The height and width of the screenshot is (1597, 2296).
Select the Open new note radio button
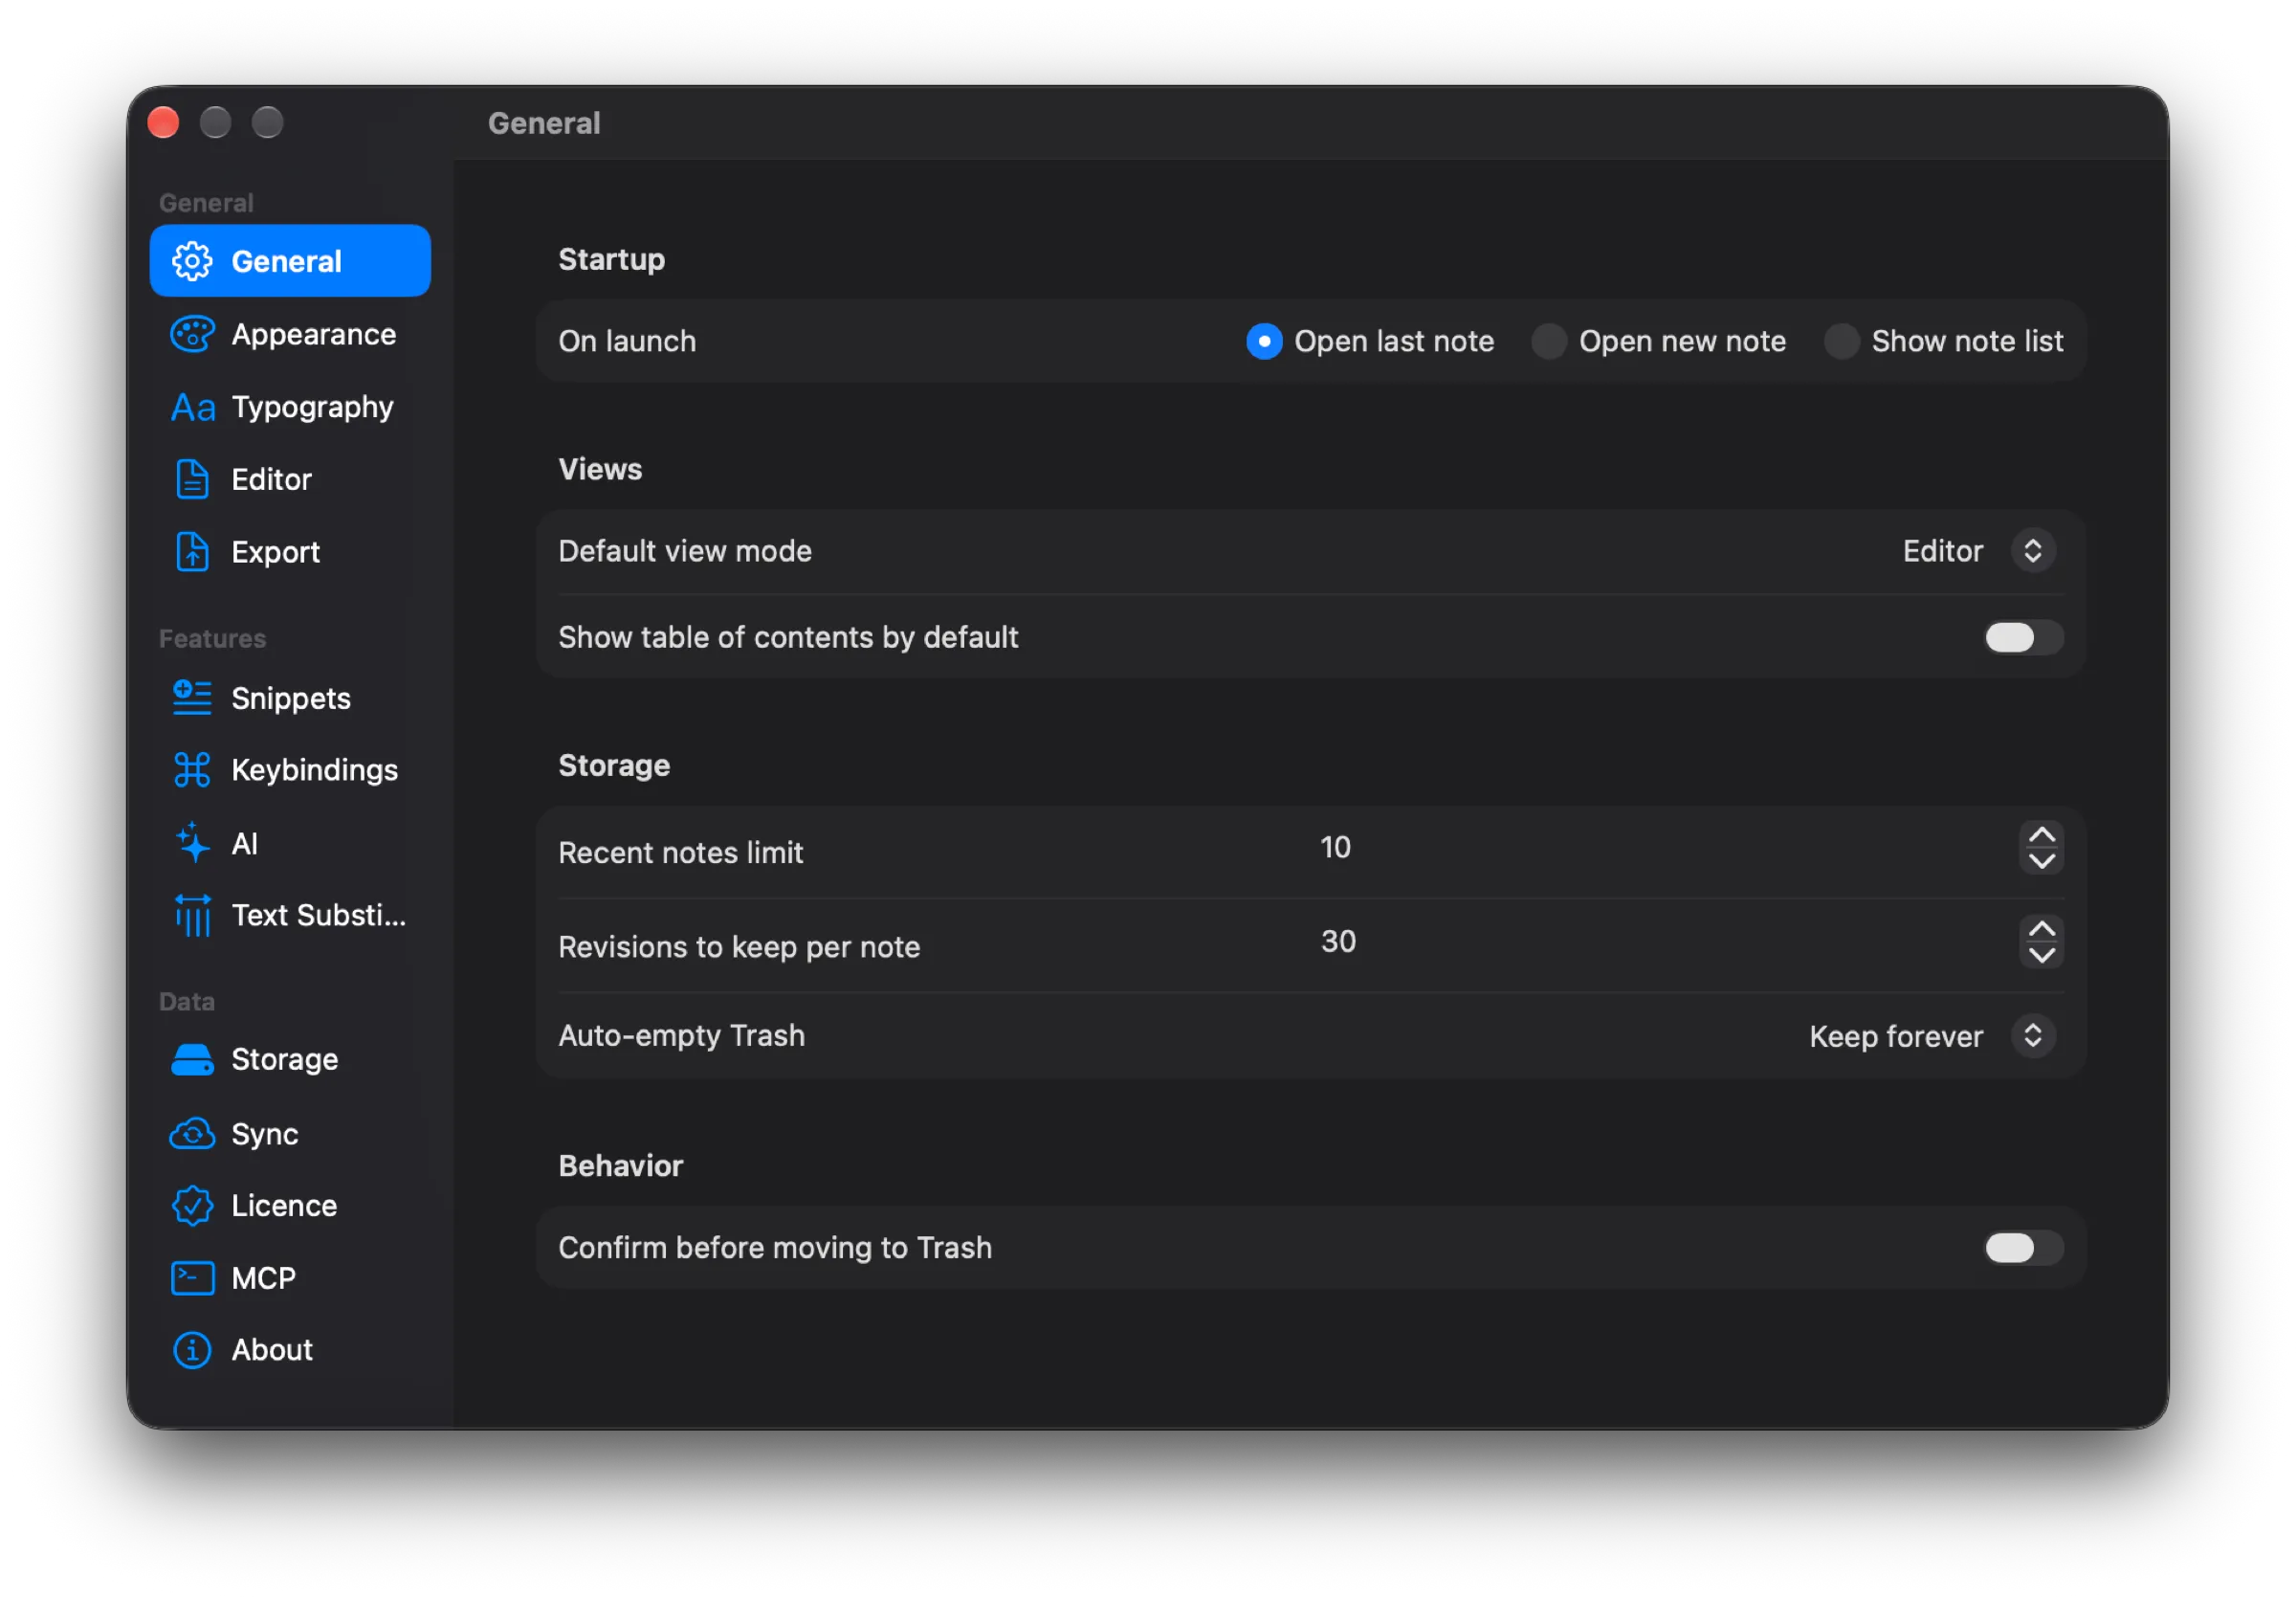coord(1549,341)
